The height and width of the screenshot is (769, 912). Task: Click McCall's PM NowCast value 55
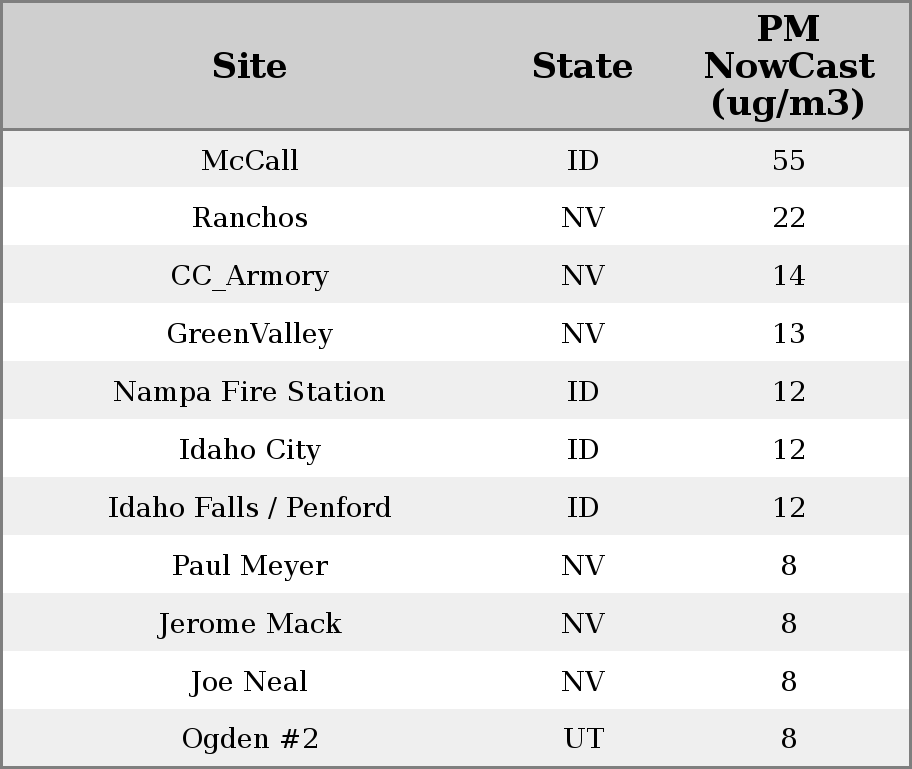(788, 160)
